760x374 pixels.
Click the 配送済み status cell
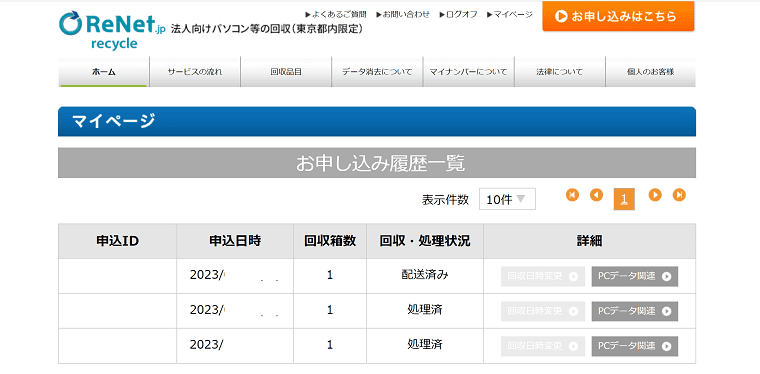(425, 276)
